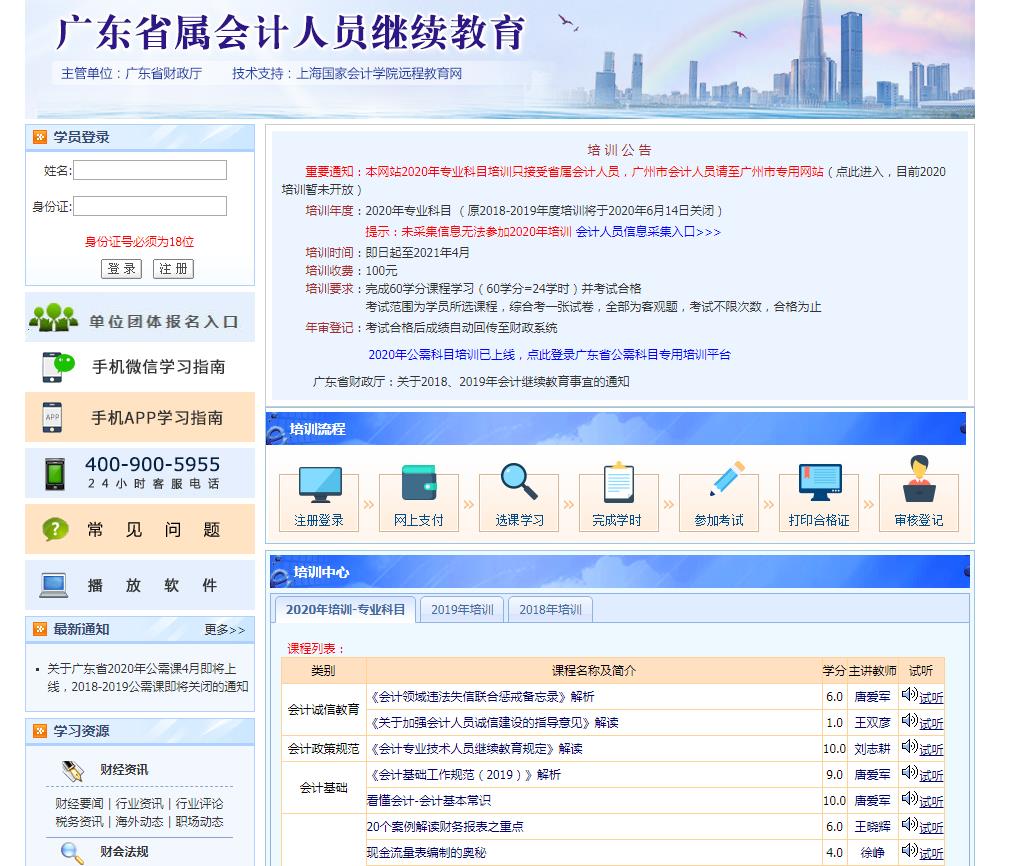Focus the 身份证 input field
The height and width of the screenshot is (866, 1033).
tap(150, 207)
